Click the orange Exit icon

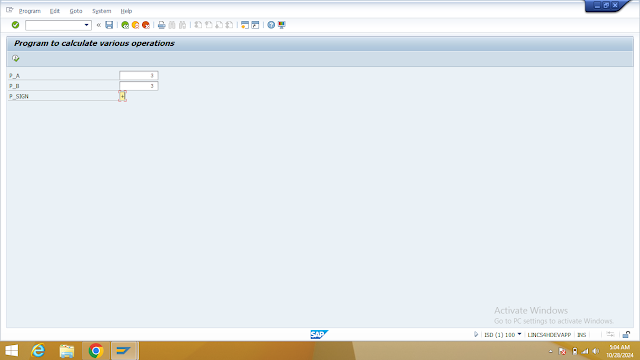[135, 25]
